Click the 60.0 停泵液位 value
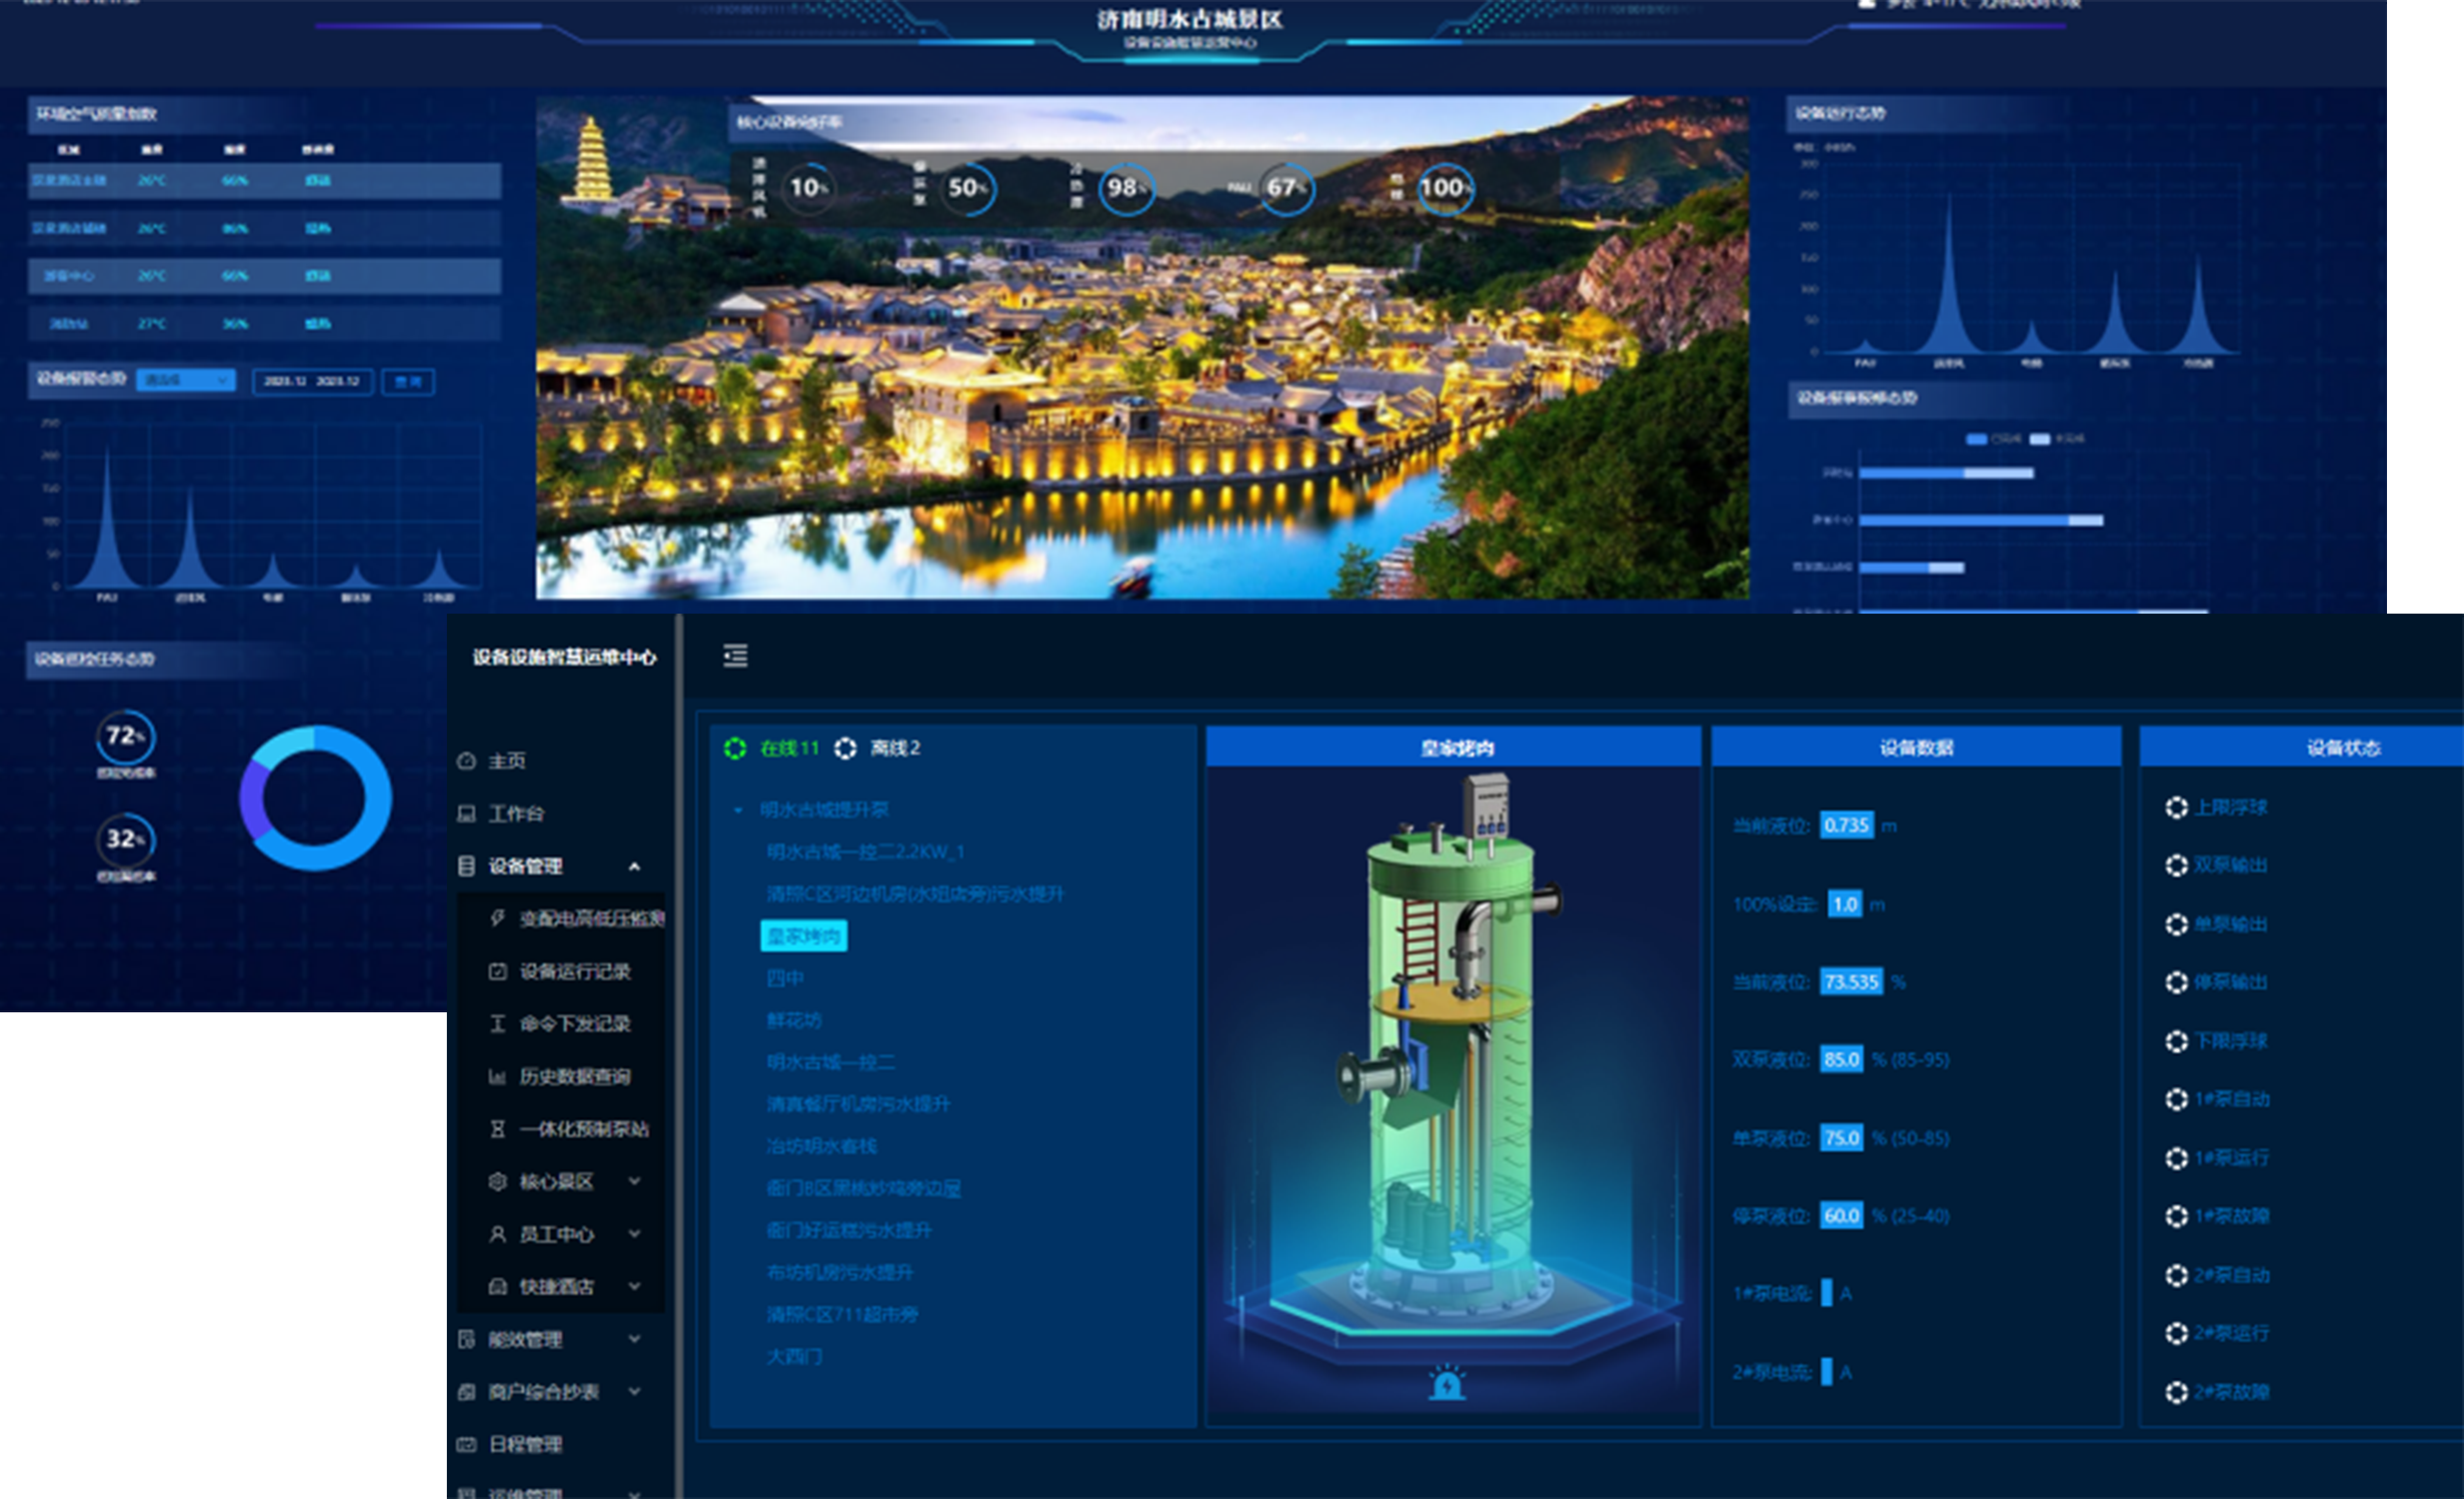 pyautogui.click(x=1841, y=1216)
